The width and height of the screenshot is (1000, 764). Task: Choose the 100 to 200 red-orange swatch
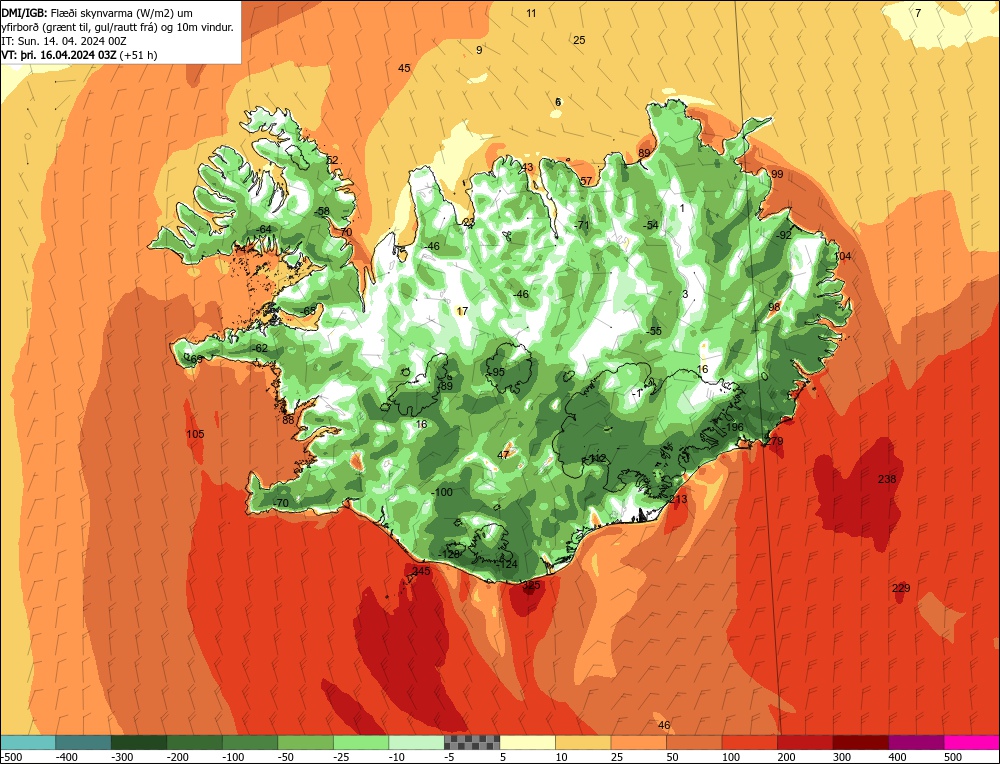coord(749,742)
